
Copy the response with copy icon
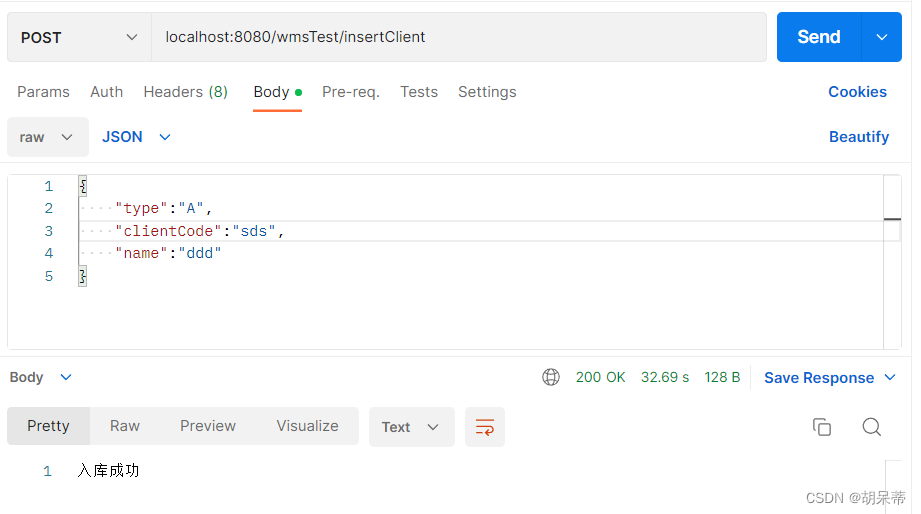click(x=822, y=426)
